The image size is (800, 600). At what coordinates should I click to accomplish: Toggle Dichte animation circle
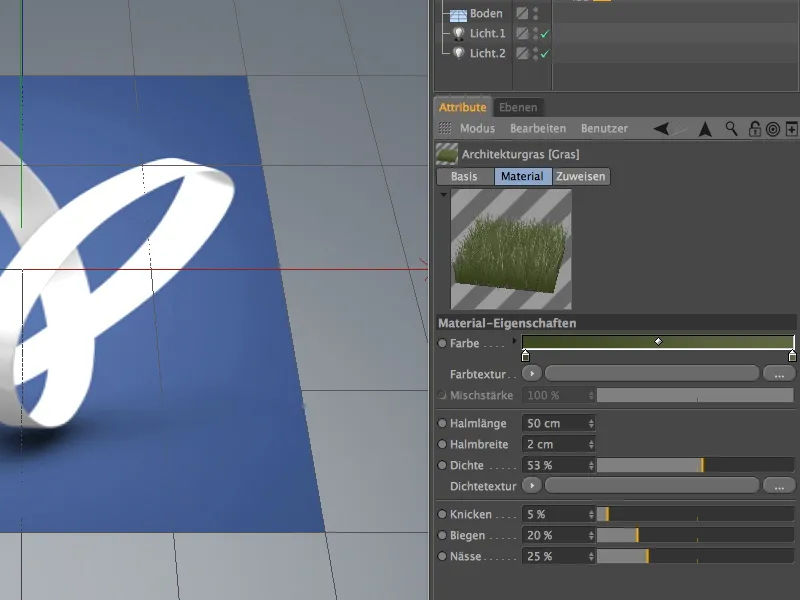tap(442, 465)
